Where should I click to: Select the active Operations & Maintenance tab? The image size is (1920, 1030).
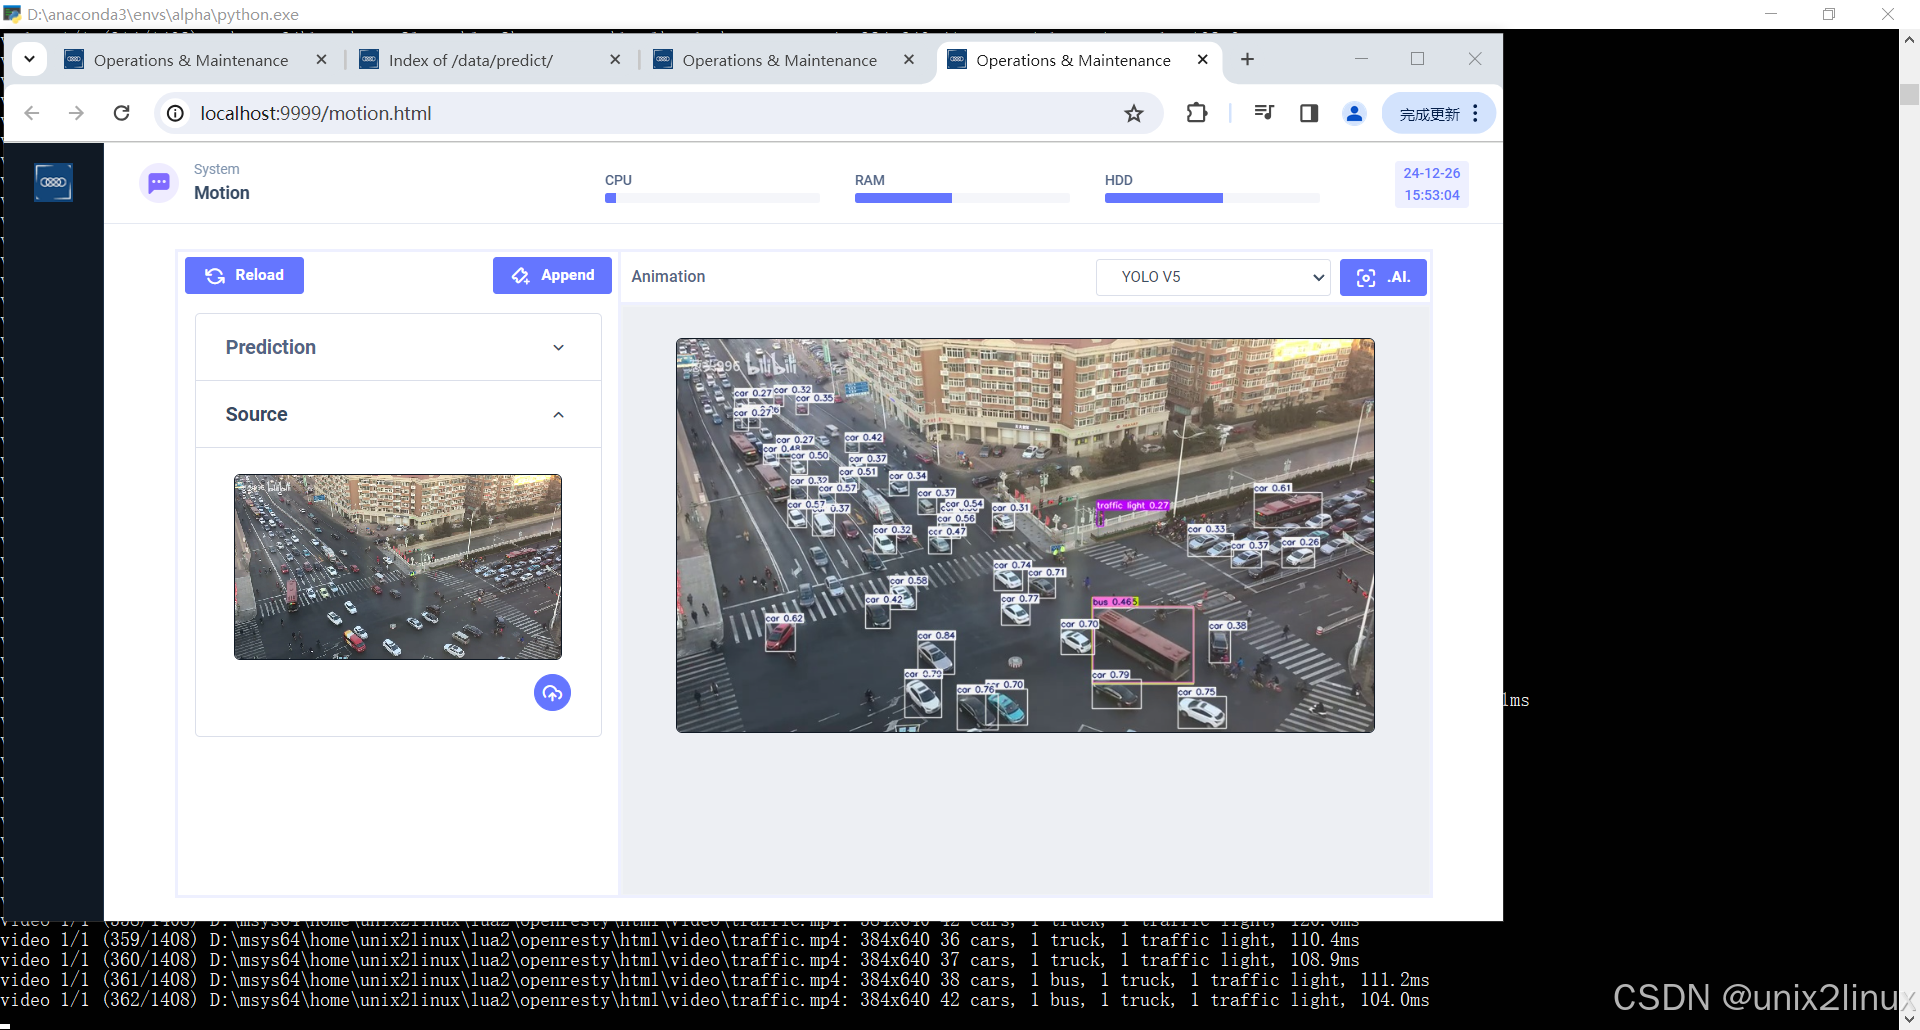pos(1072,60)
